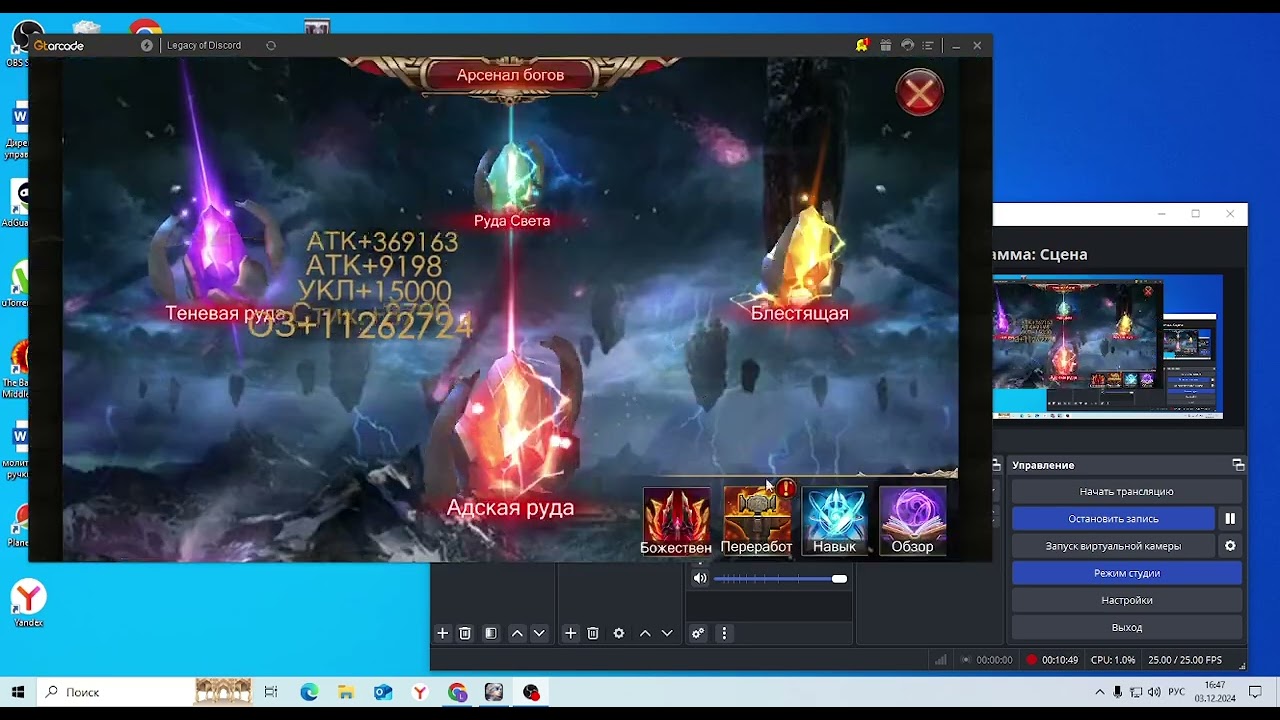Open Microsoft Edge from the taskbar
The height and width of the screenshot is (720, 1280).
309,692
